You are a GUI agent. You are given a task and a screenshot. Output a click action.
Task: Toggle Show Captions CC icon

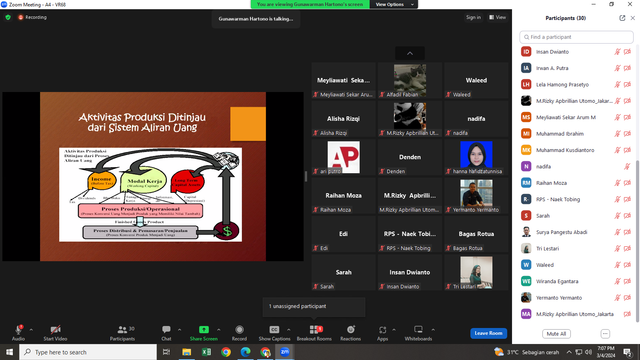click(x=274, y=329)
